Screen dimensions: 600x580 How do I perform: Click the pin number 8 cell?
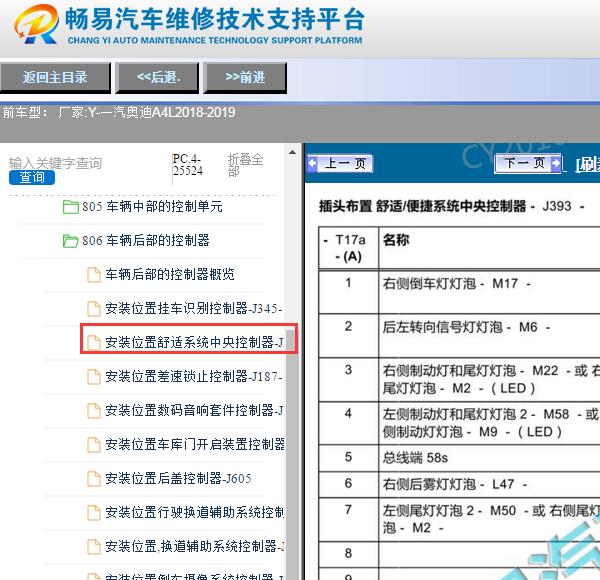tap(348, 554)
